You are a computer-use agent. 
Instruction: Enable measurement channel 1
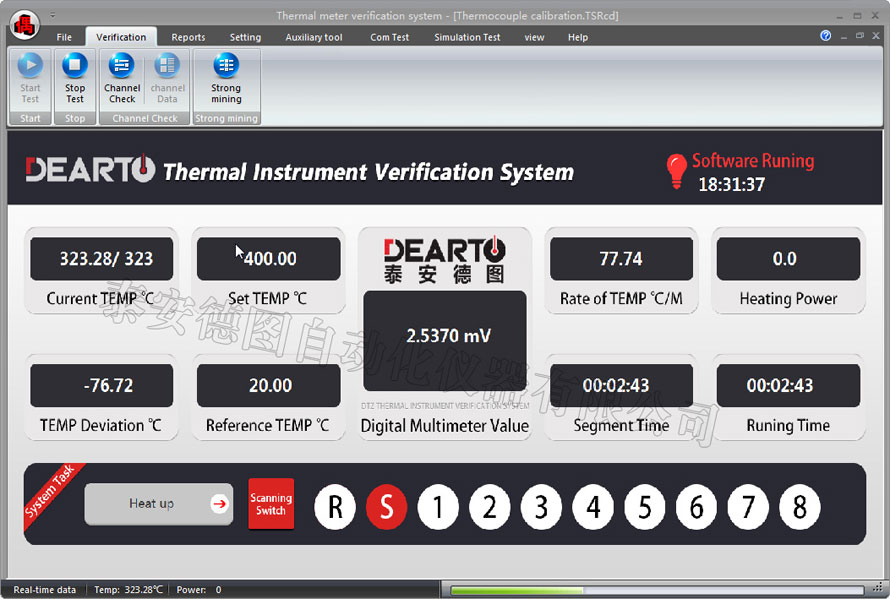(x=438, y=507)
